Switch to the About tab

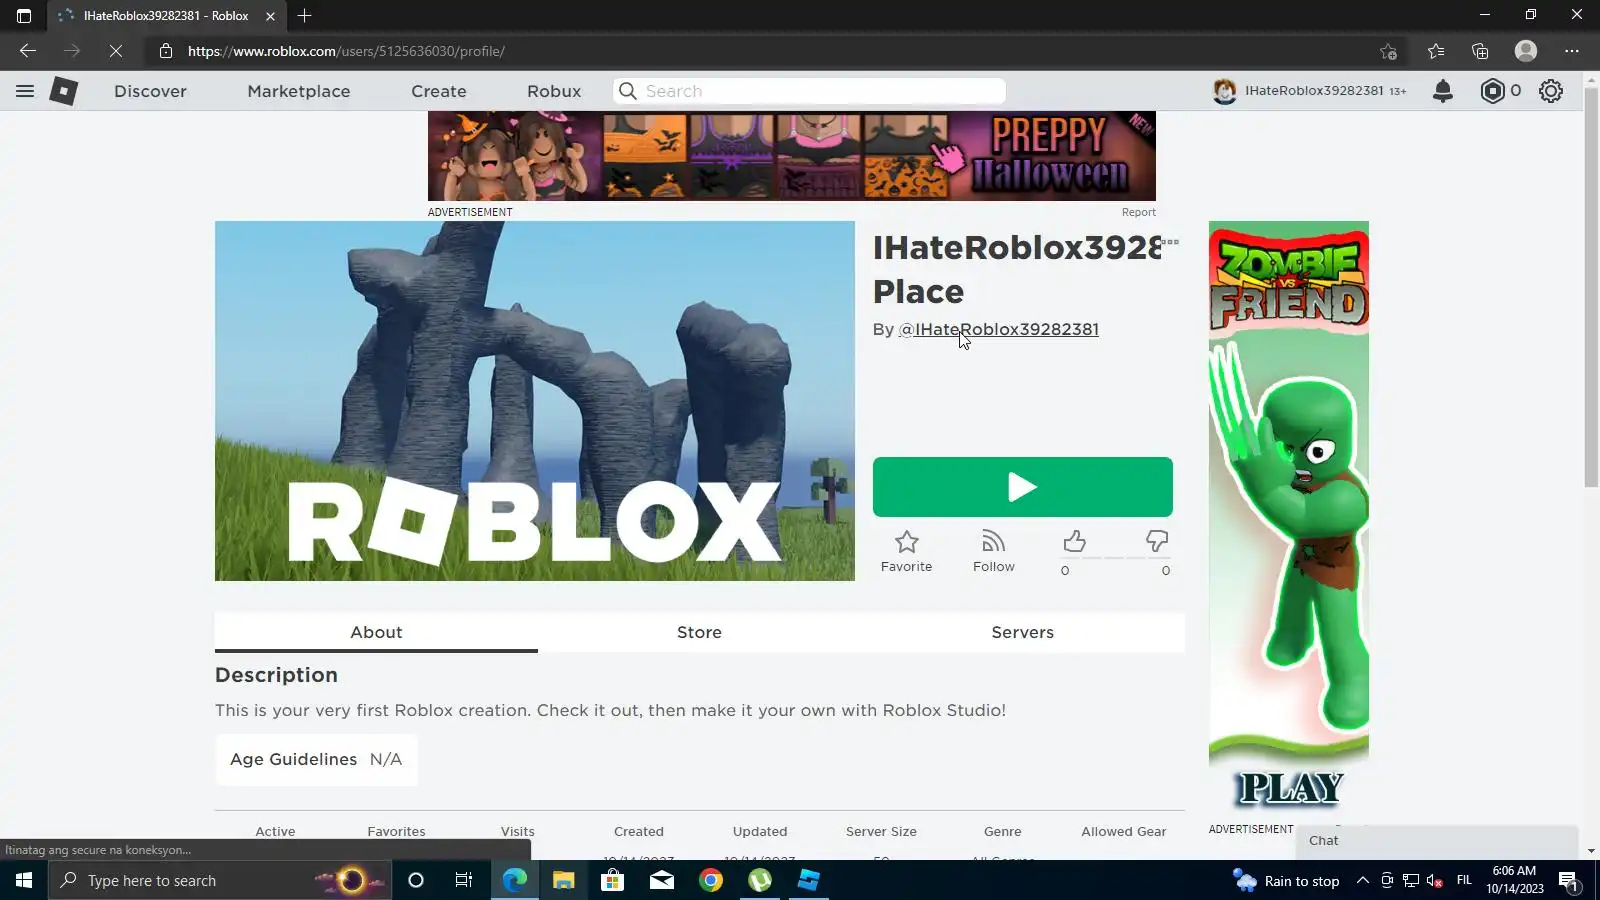click(376, 632)
